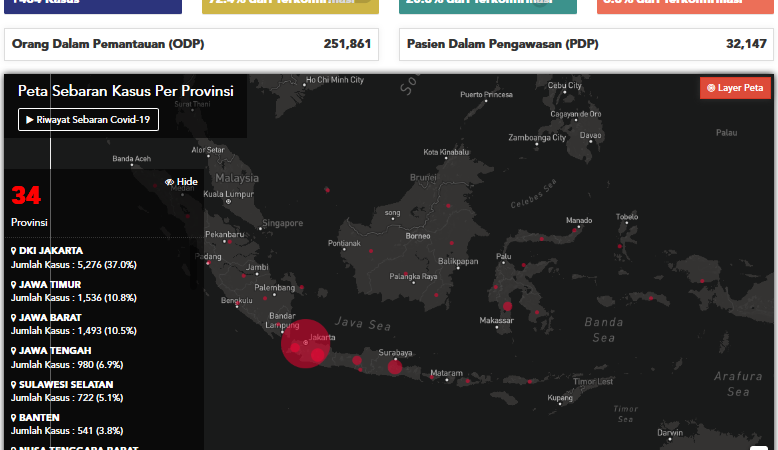
Task: Click the location pin beside JAWA BARAT
Action: (x=13, y=318)
